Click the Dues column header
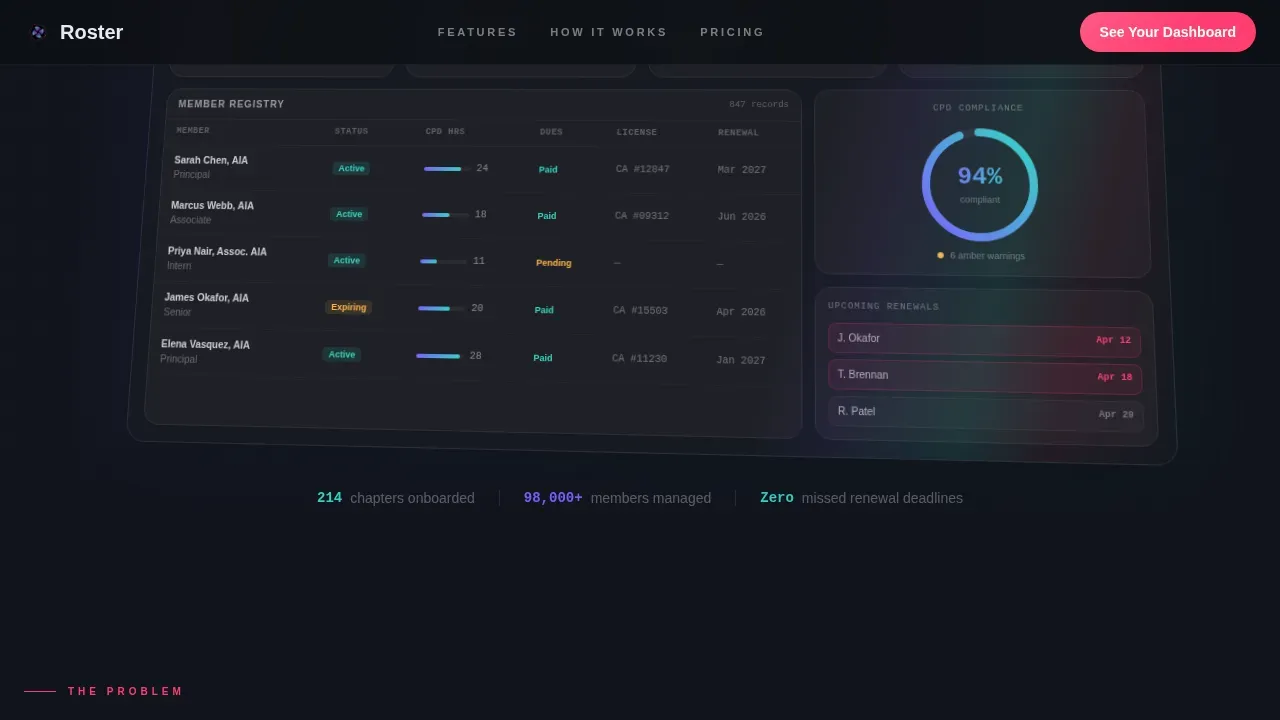The height and width of the screenshot is (720, 1280). tap(551, 132)
